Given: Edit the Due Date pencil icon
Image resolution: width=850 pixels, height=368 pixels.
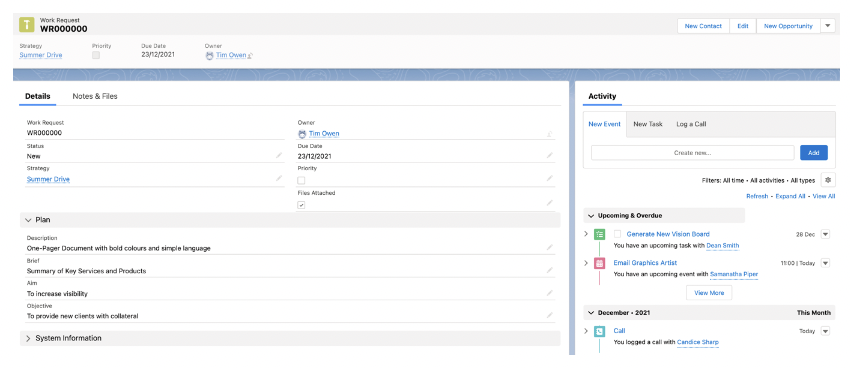Looking at the screenshot, I should 550,156.
